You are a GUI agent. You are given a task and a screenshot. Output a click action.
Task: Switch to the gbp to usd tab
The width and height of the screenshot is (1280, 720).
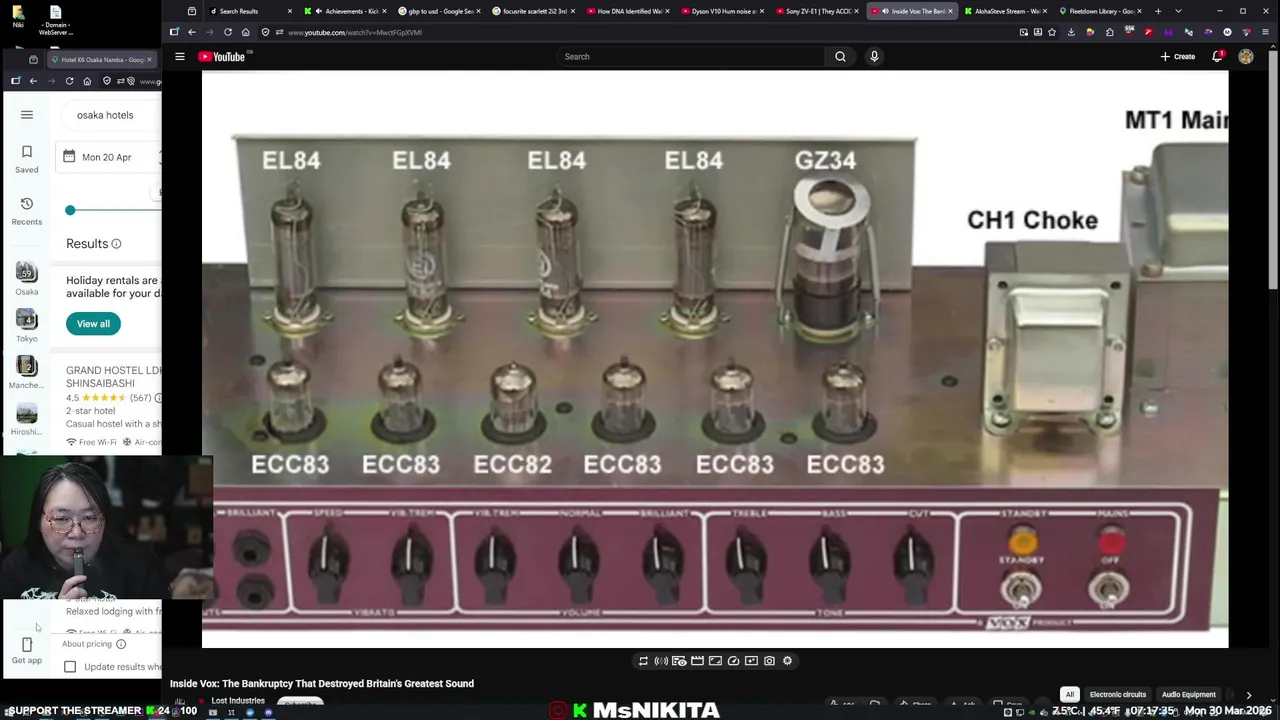(x=438, y=11)
